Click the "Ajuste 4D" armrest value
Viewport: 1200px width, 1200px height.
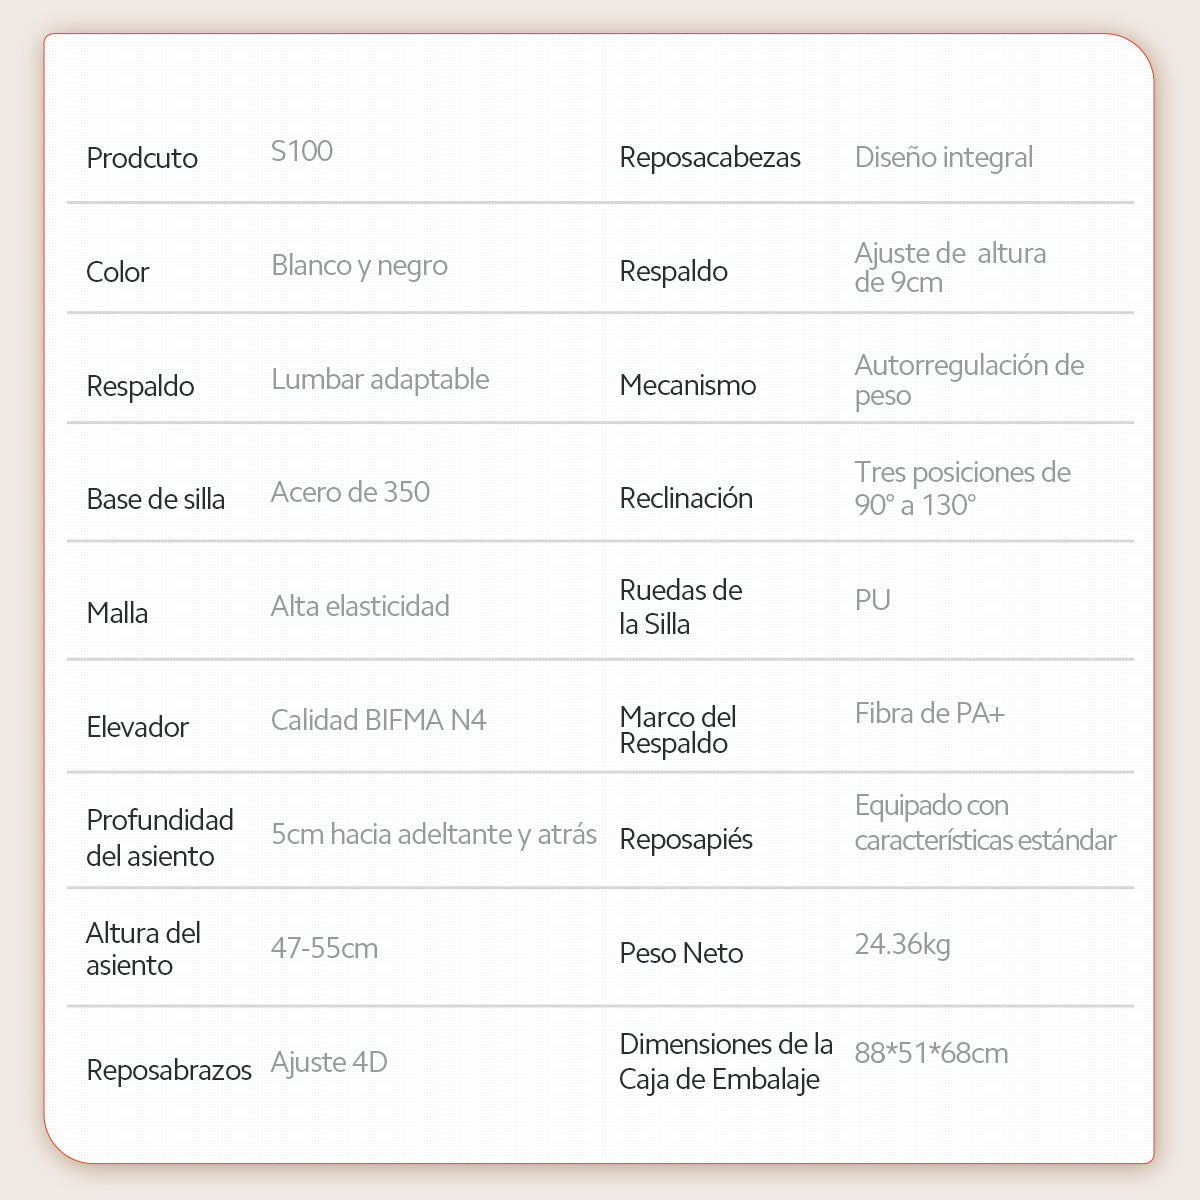coord(329,1062)
